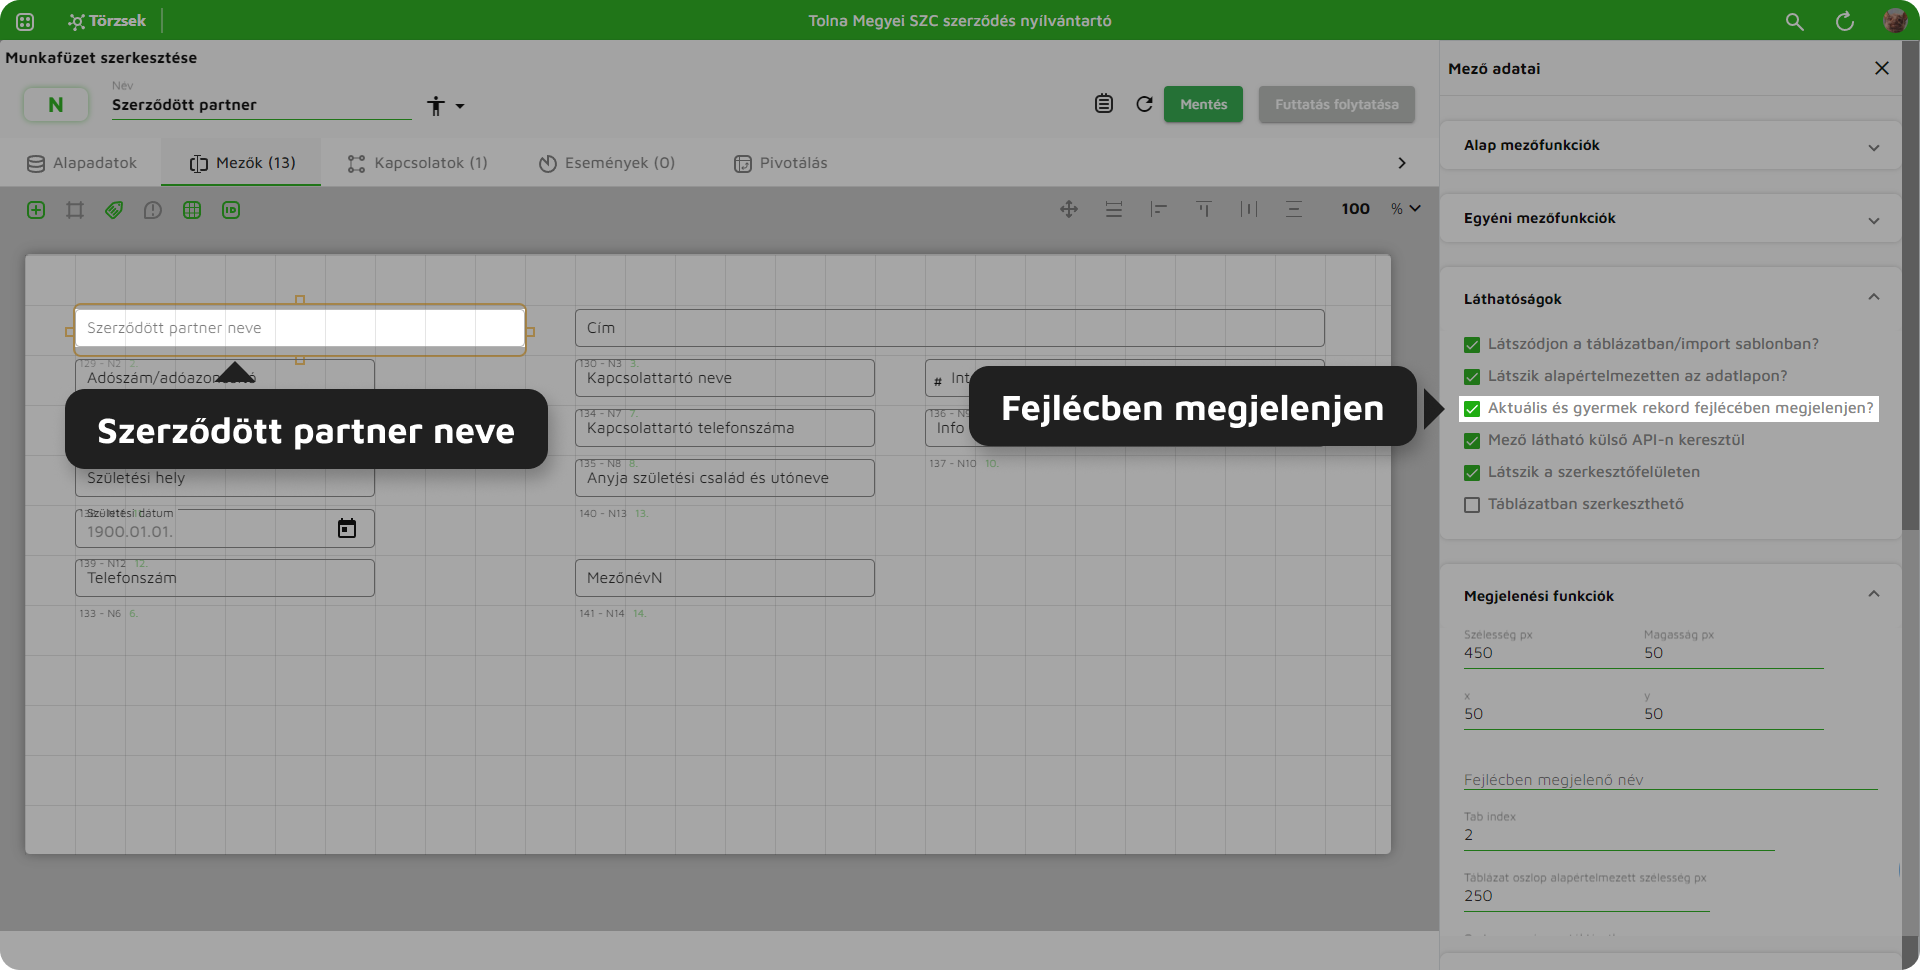Screen dimensions: 1920x970
Task: Select Anyja születési család és utóneve field
Action: (725, 478)
